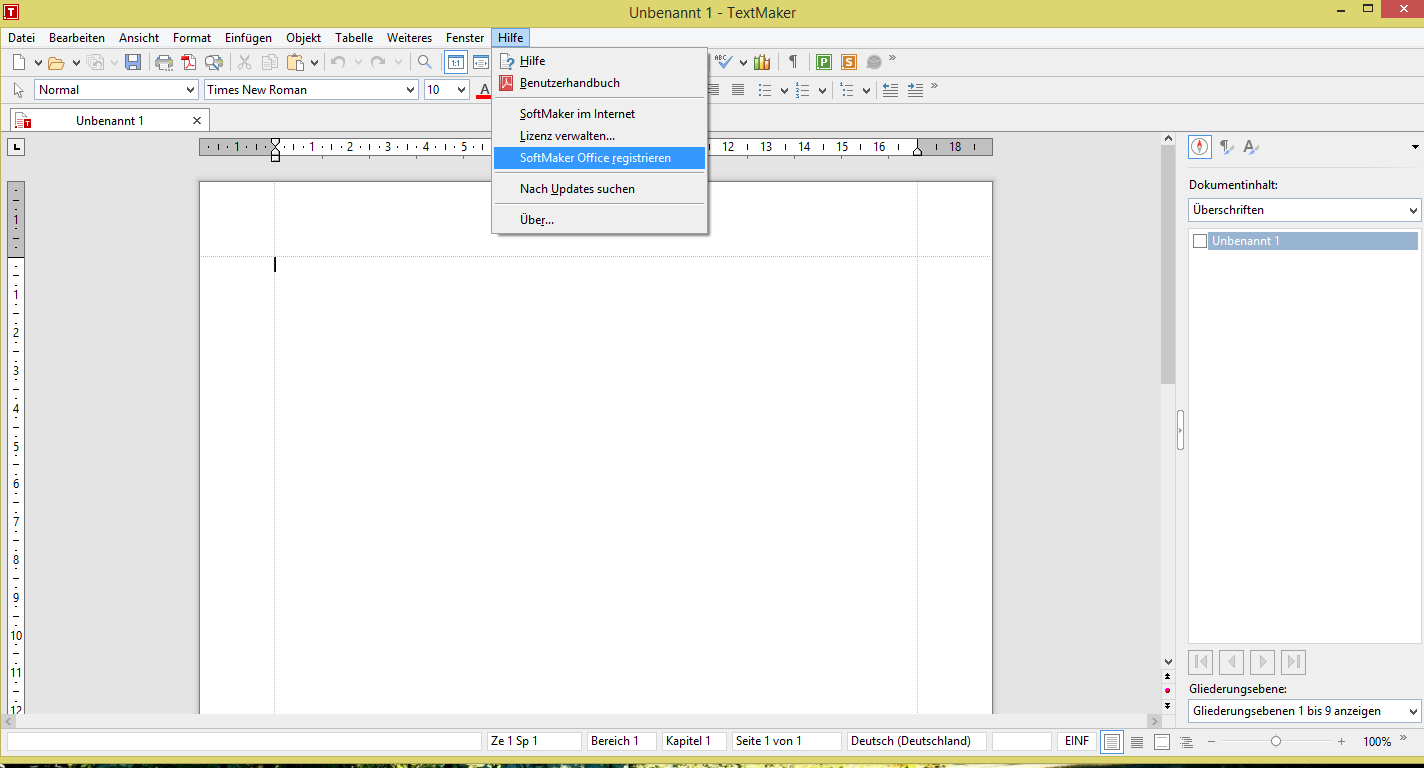1424x768 pixels.
Task: Select SoftMaker im Internet menu entry
Action: click(x=599, y=114)
